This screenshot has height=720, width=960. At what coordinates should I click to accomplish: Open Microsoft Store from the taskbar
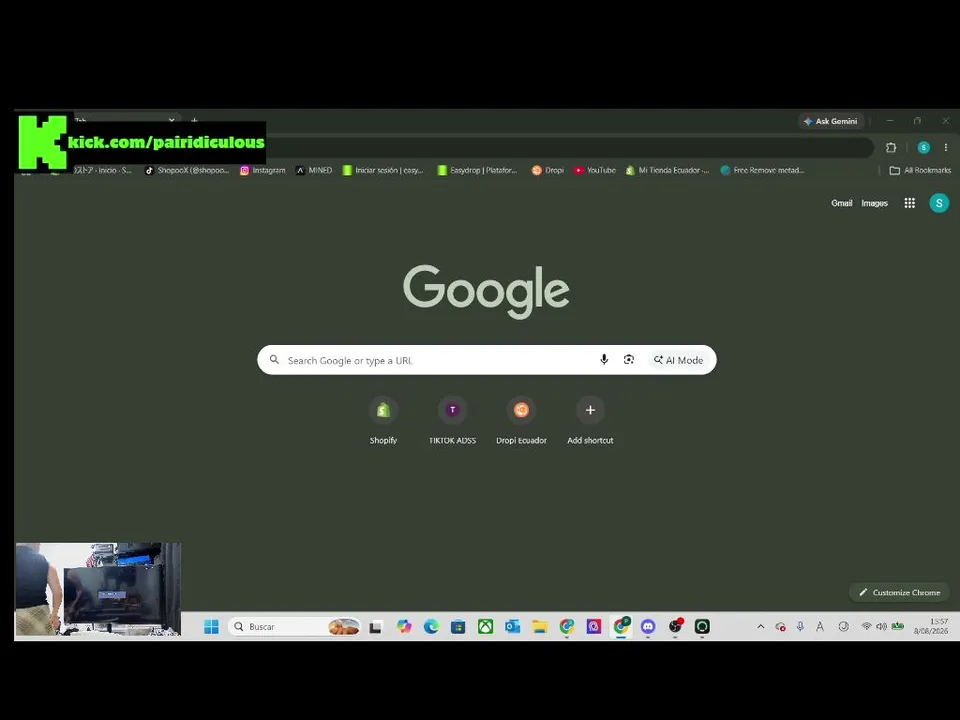pos(458,626)
